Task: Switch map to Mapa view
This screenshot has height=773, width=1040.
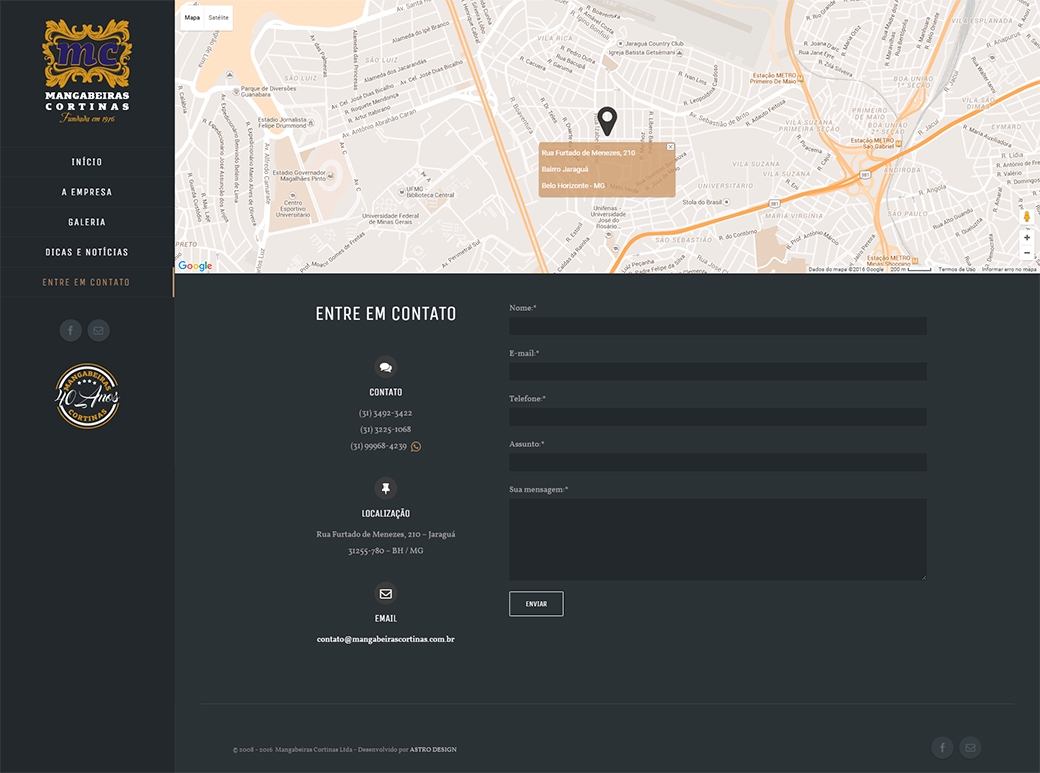Action: point(192,18)
